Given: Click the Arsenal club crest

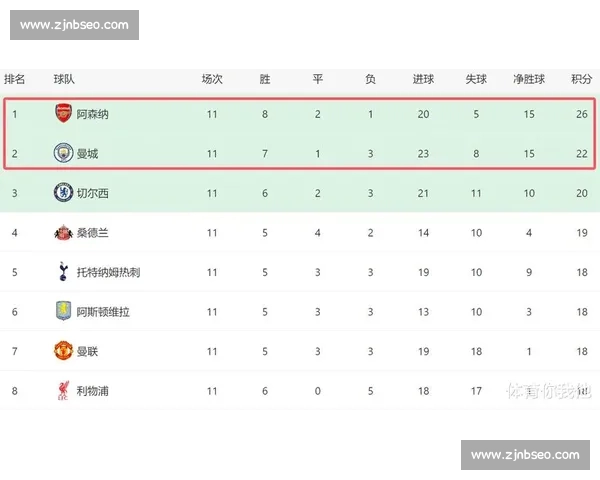Looking at the screenshot, I should coord(63,114).
